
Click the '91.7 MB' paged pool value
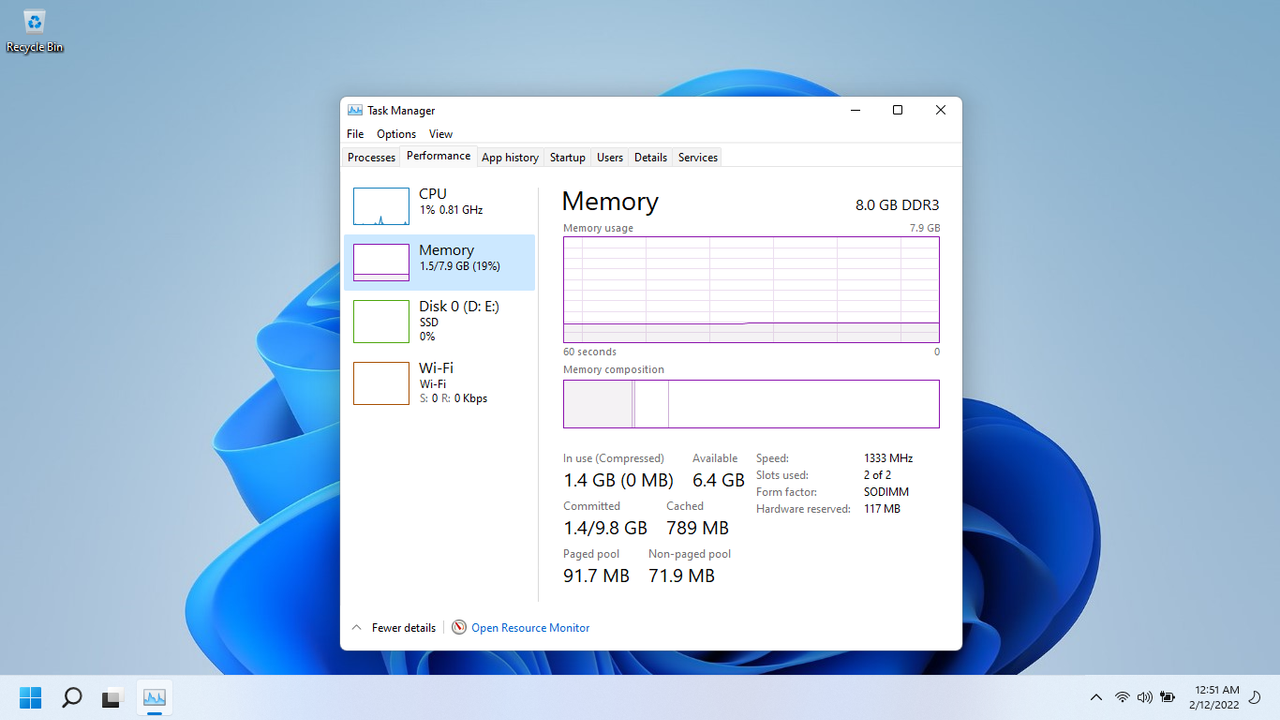[x=596, y=576]
